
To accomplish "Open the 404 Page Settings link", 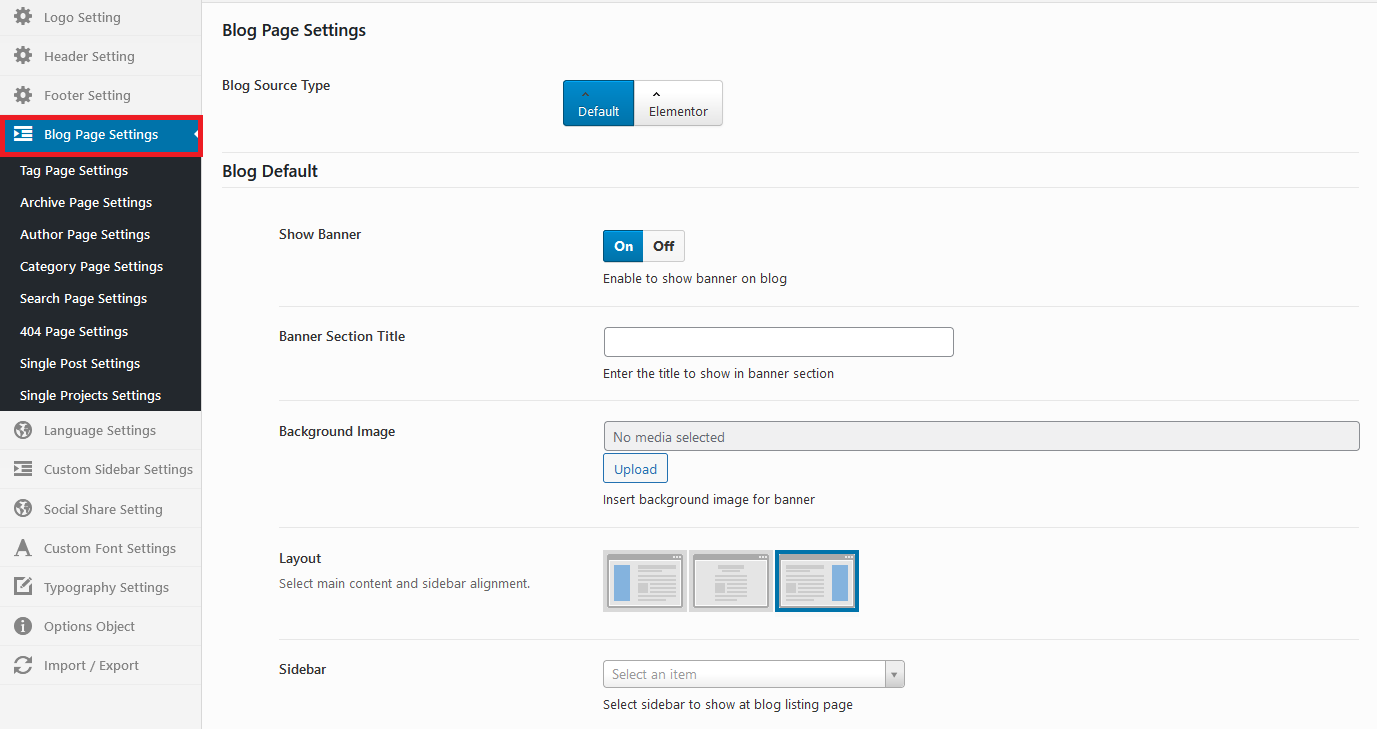I will click(x=73, y=331).
